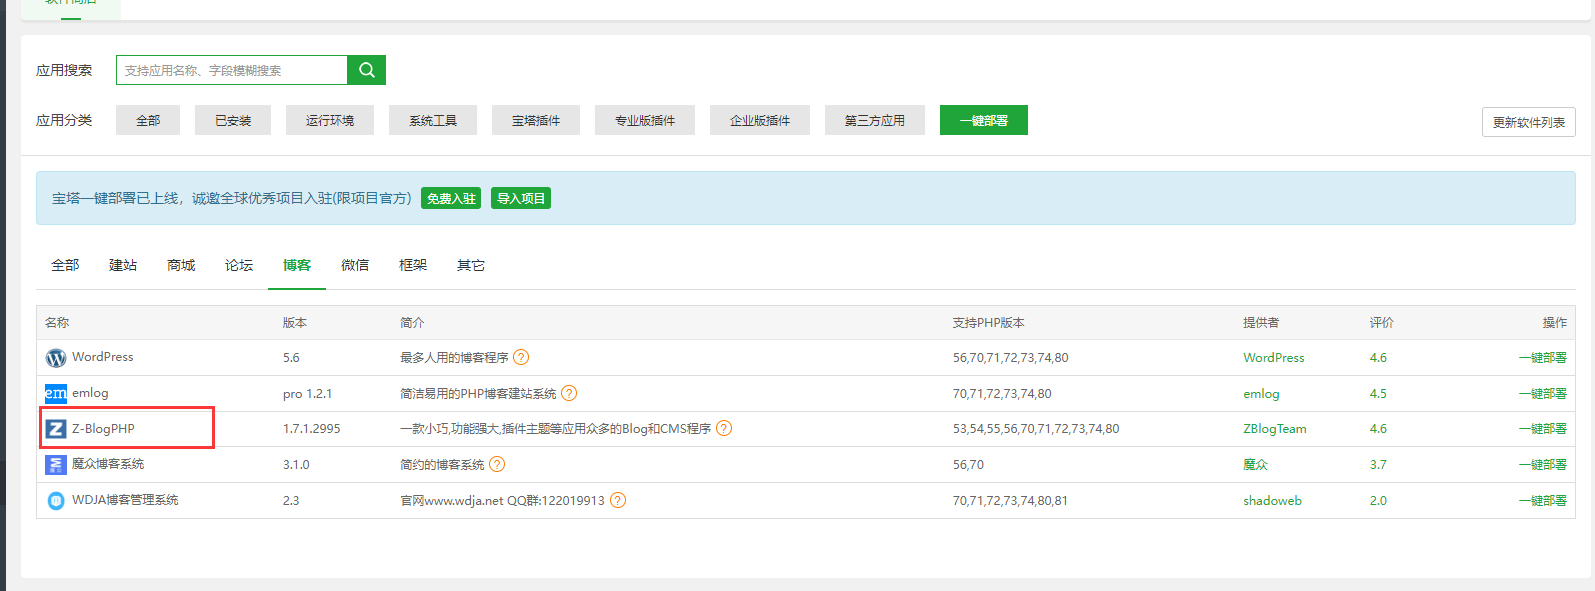This screenshot has height=591, width=1595.
Task: Open help icon beside WordPress description
Action: coord(521,357)
